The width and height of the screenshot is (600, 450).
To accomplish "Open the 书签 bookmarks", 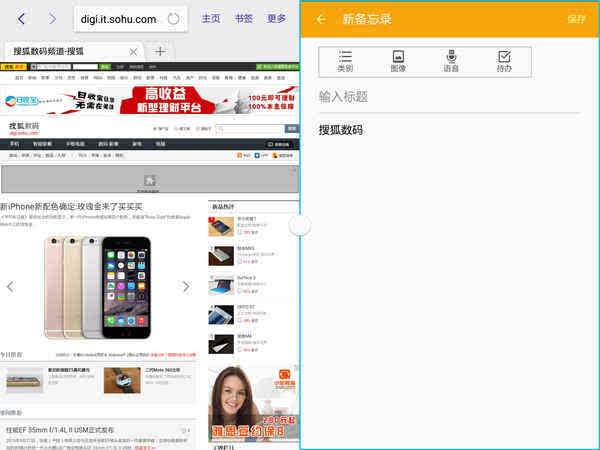I will pos(244,18).
